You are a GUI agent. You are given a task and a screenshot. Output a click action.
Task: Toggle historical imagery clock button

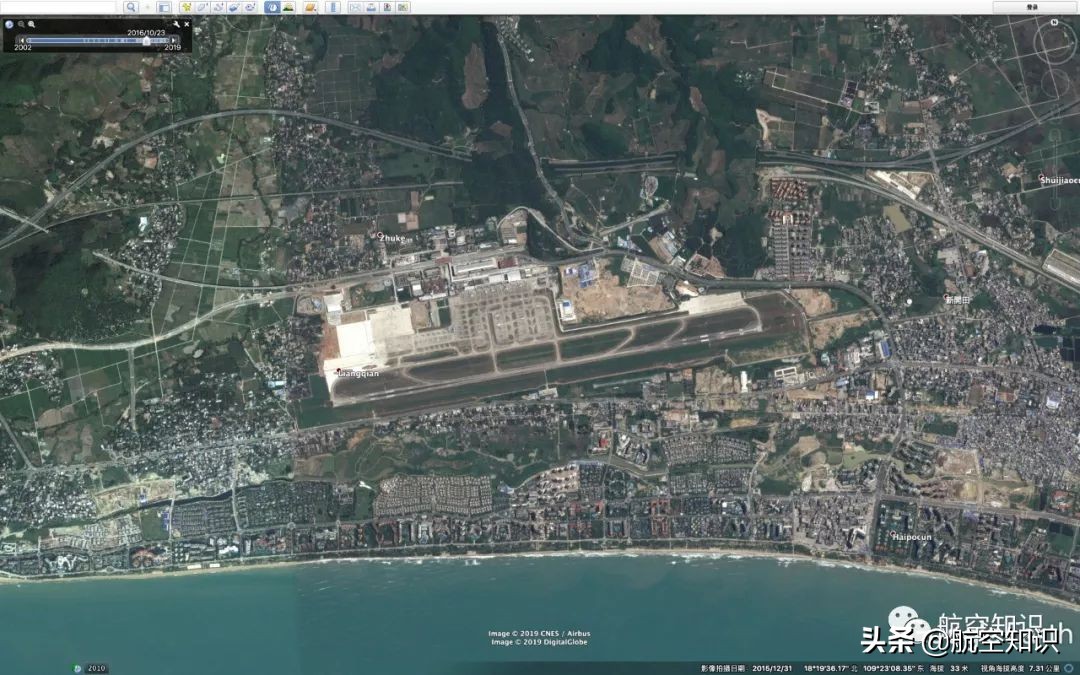point(272,7)
